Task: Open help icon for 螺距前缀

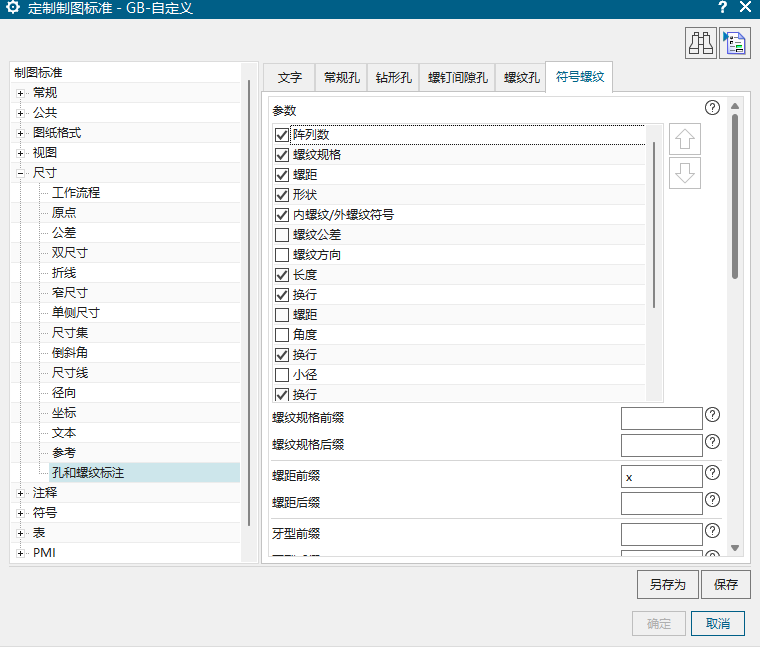Action: coord(712,473)
